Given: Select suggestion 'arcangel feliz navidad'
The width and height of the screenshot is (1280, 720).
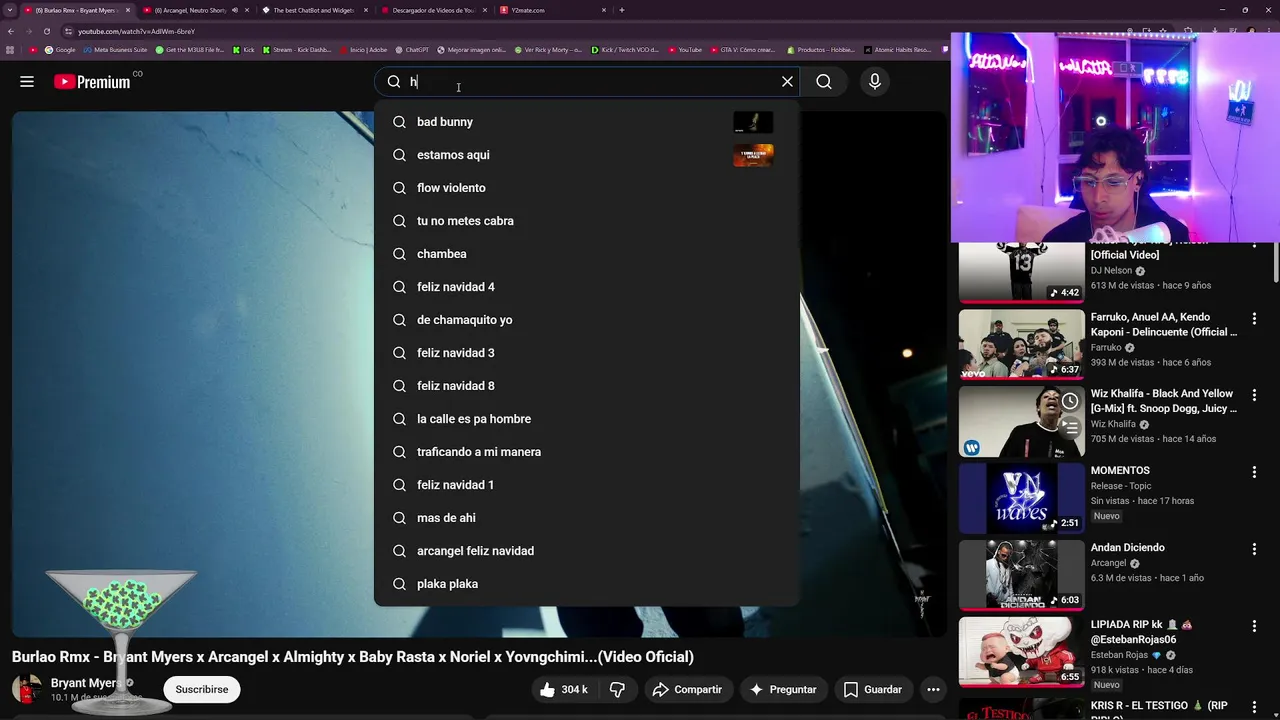Looking at the screenshot, I should tap(587, 551).
